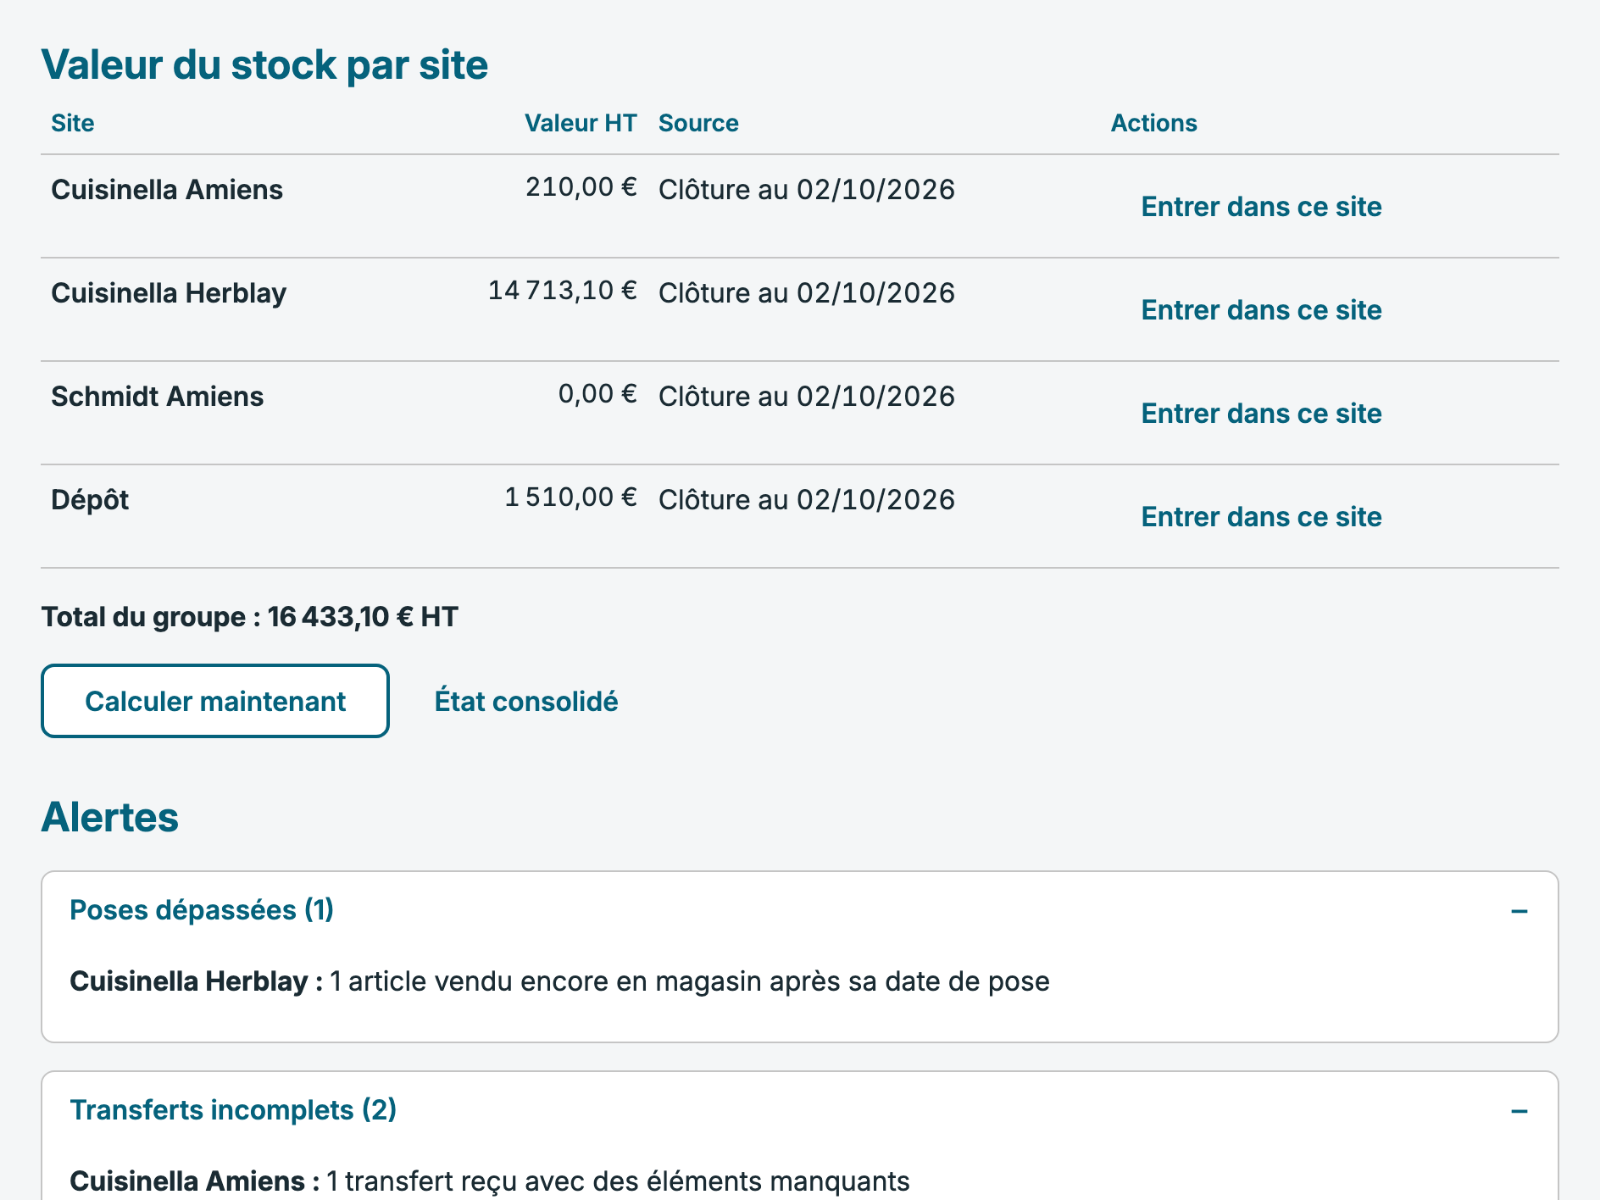Click the Valeur HT column header

pyautogui.click(x=581, y=123)
